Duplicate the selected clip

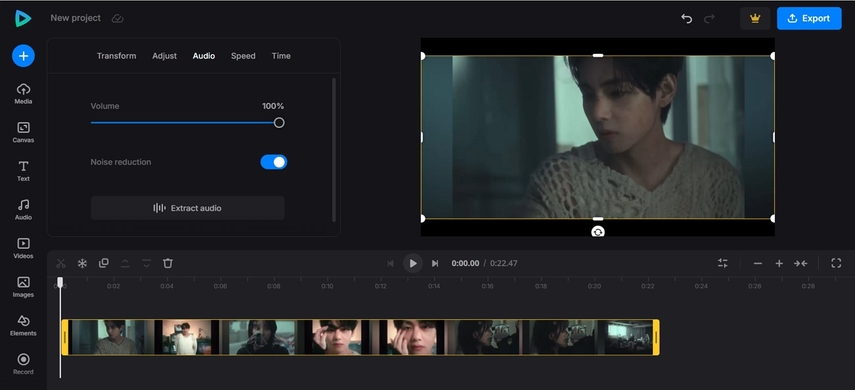[104, 263]
